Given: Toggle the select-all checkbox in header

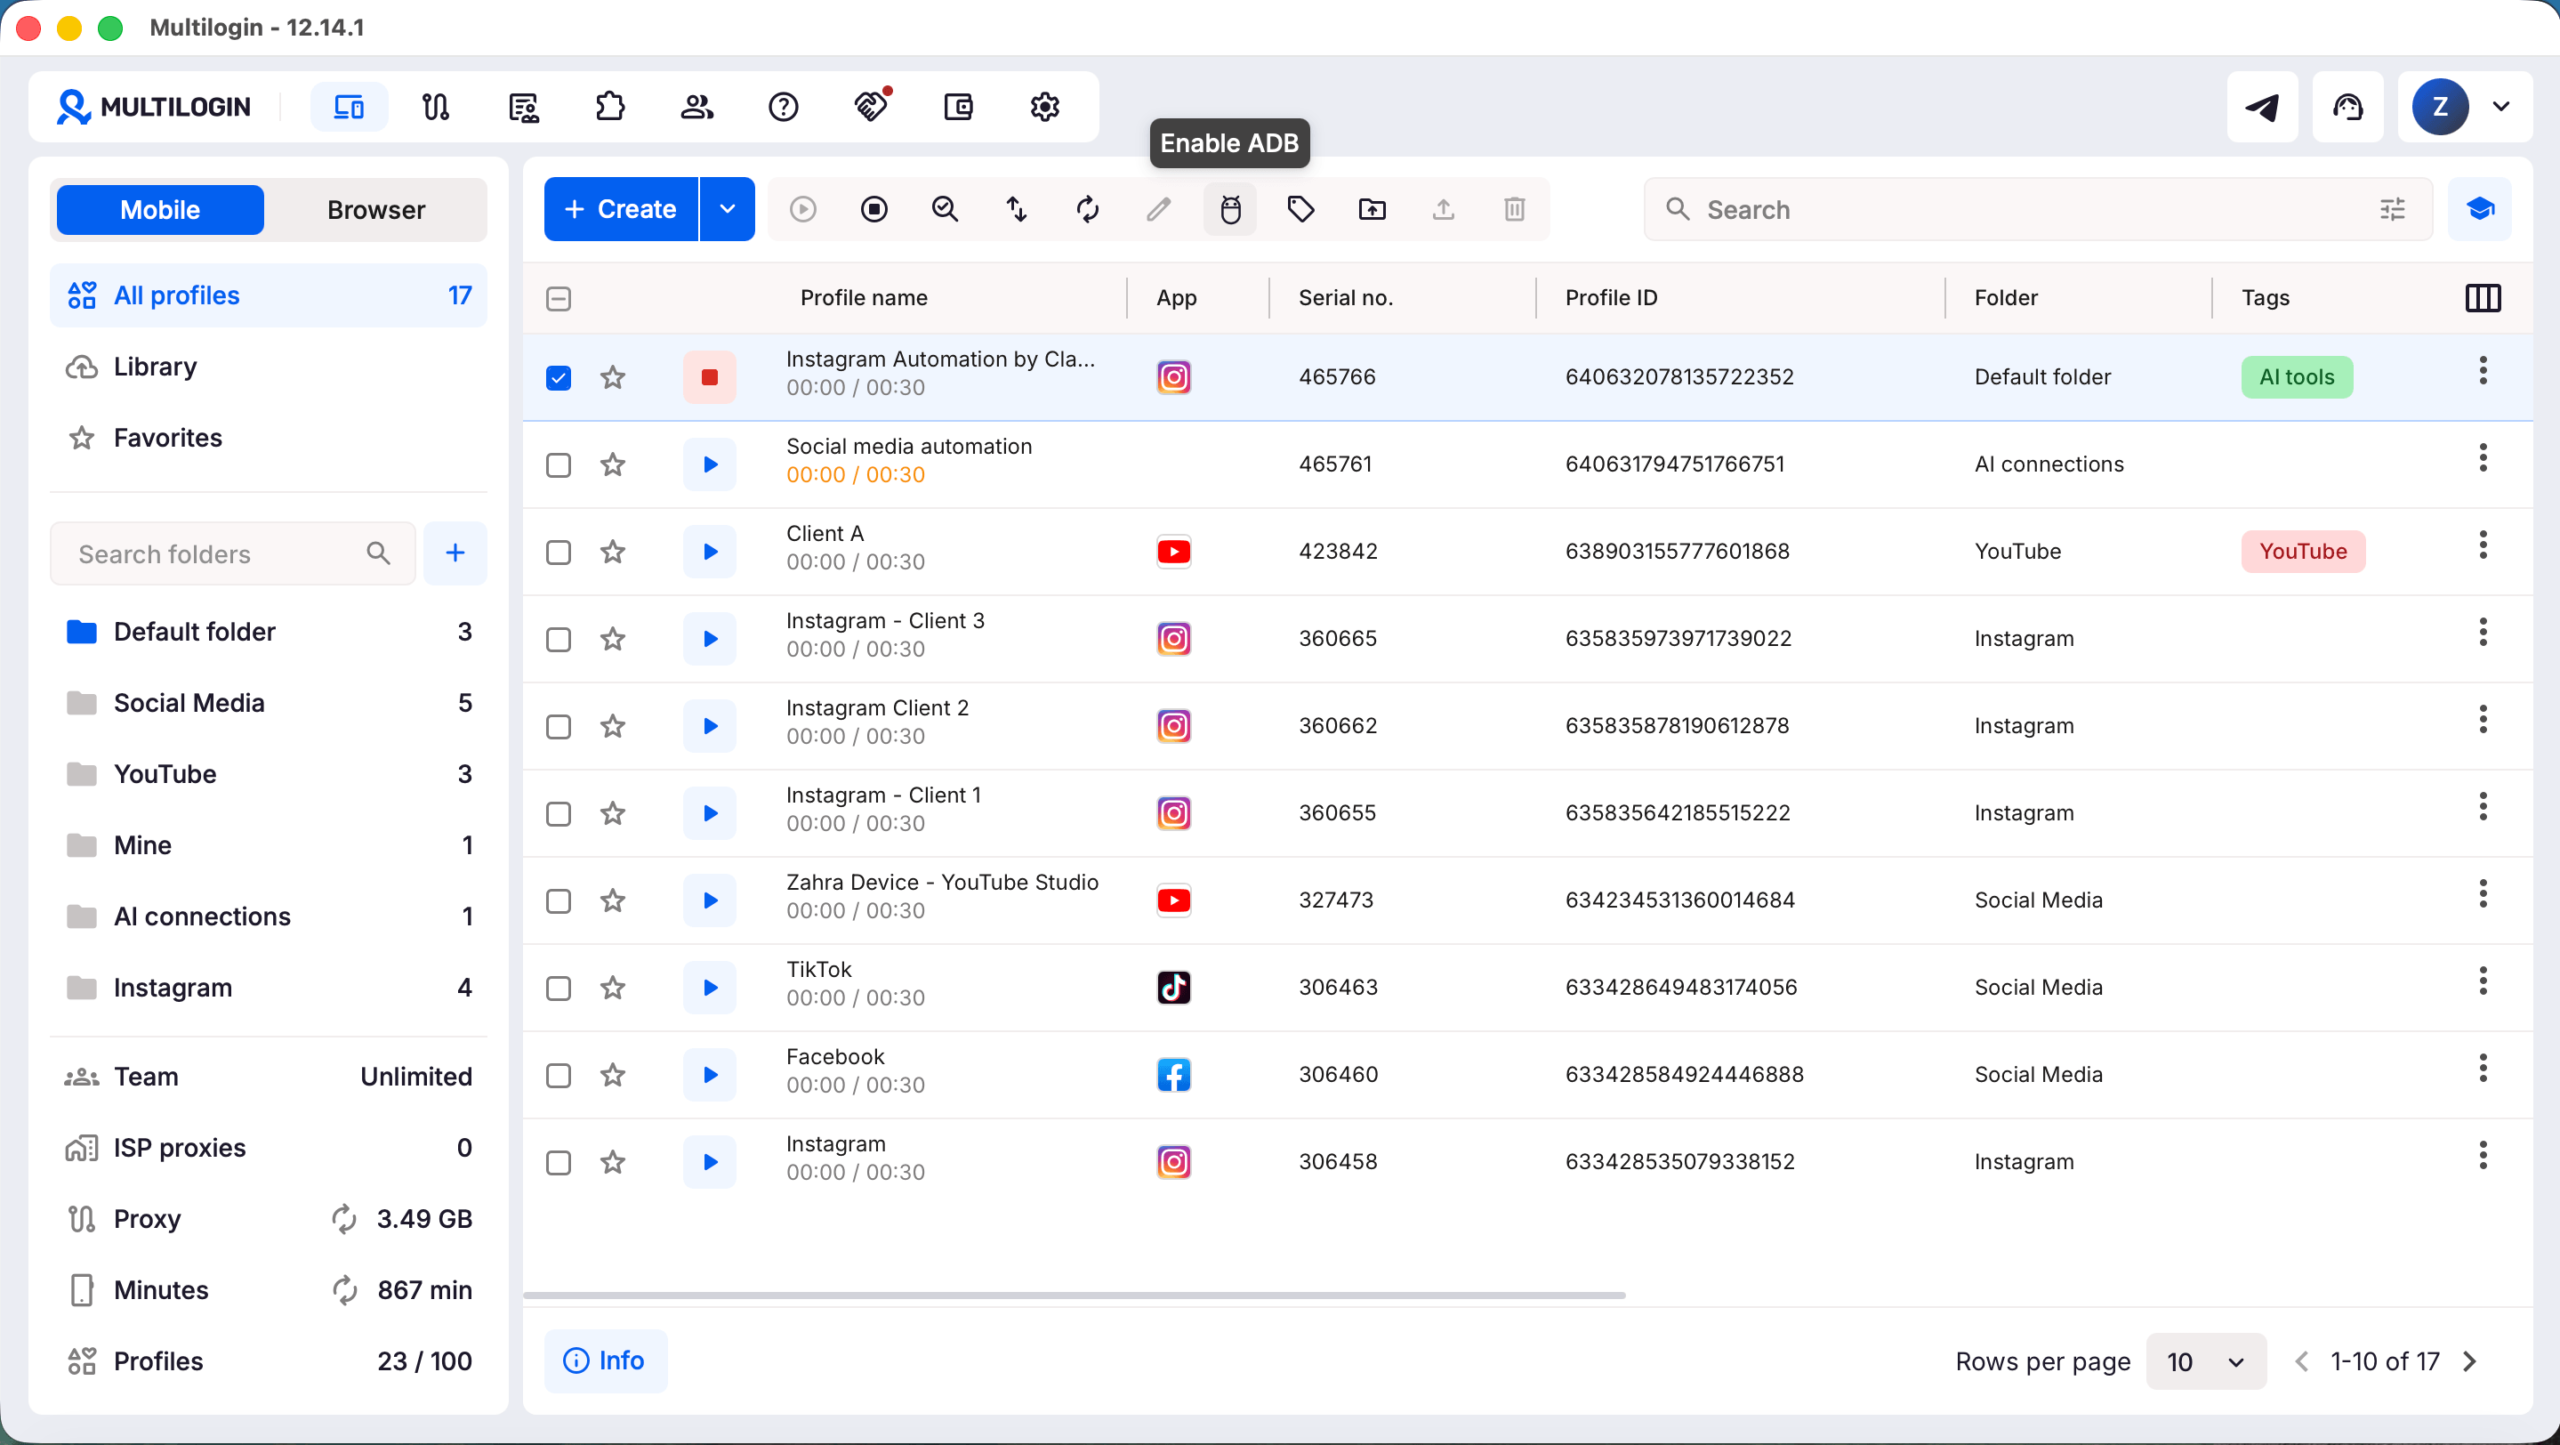Looking at the screenshot, I should (x=559, y=299).
